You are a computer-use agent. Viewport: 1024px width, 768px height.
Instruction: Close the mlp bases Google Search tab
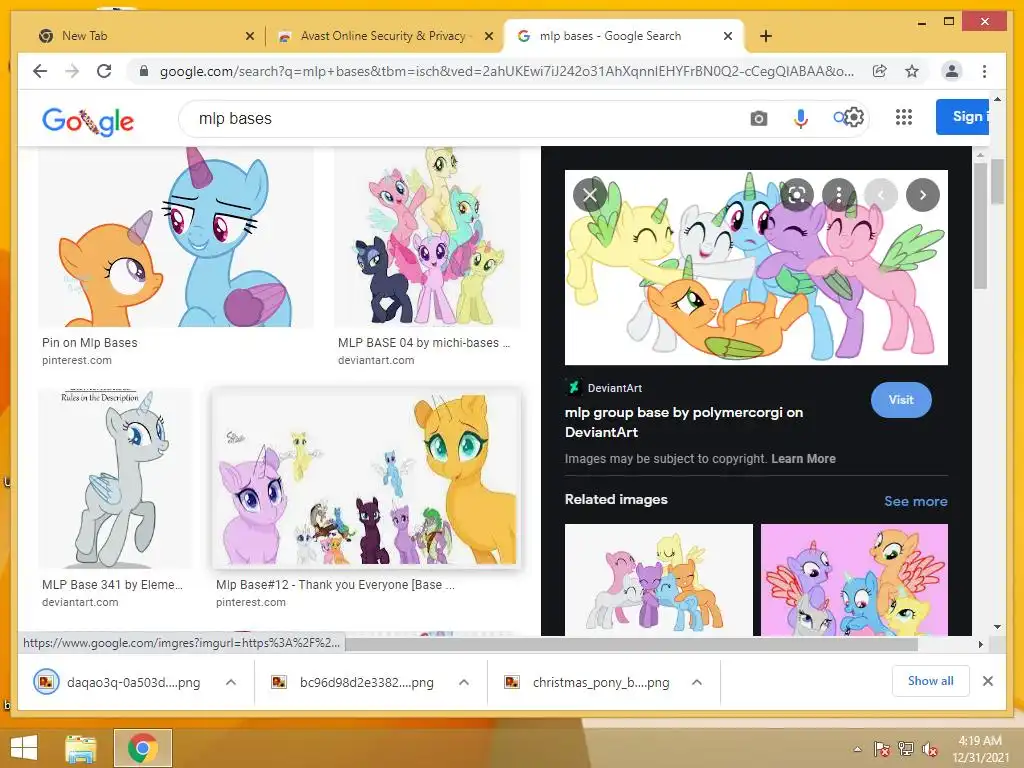(x=728, y=37)
